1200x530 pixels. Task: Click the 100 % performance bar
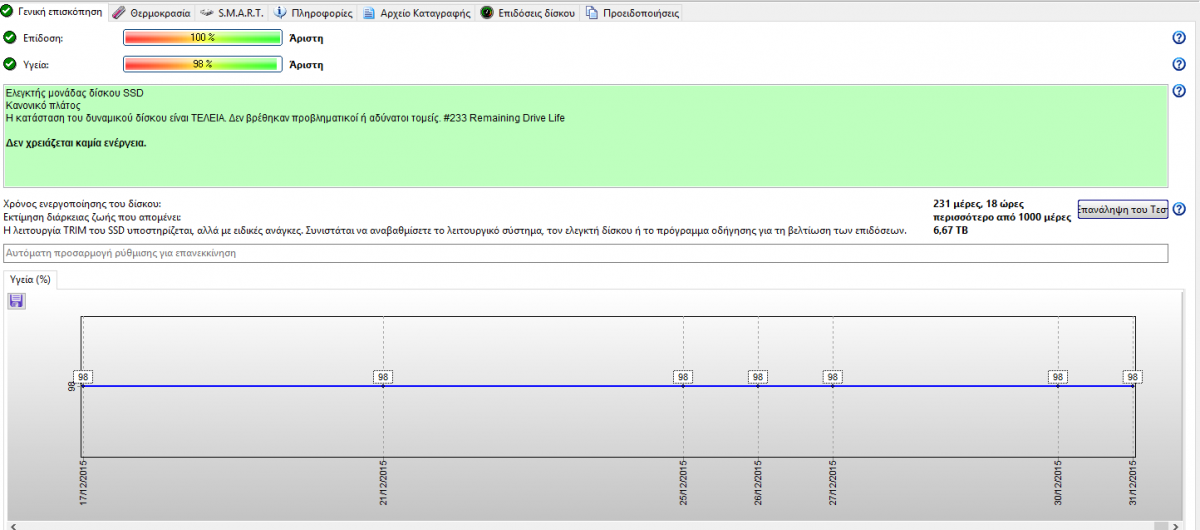tap(202, 38)
